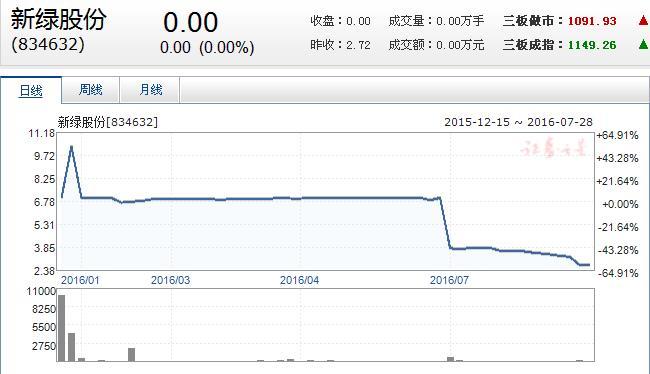Click the chart title 新绿股份[834632]

click(108, 122)
